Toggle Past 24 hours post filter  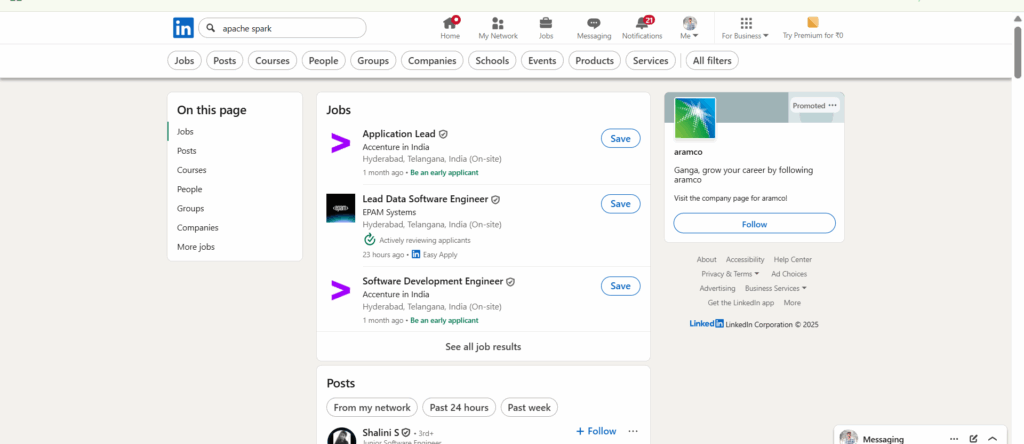pos(459,407)
